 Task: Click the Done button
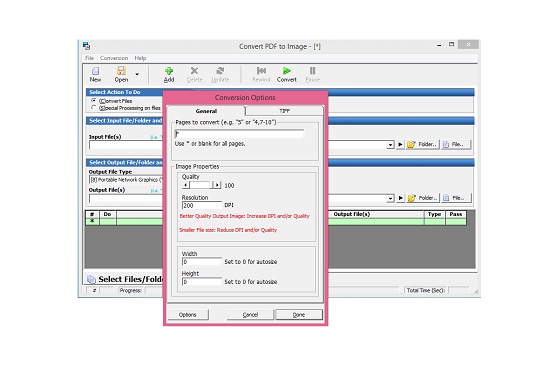(299, 315)
